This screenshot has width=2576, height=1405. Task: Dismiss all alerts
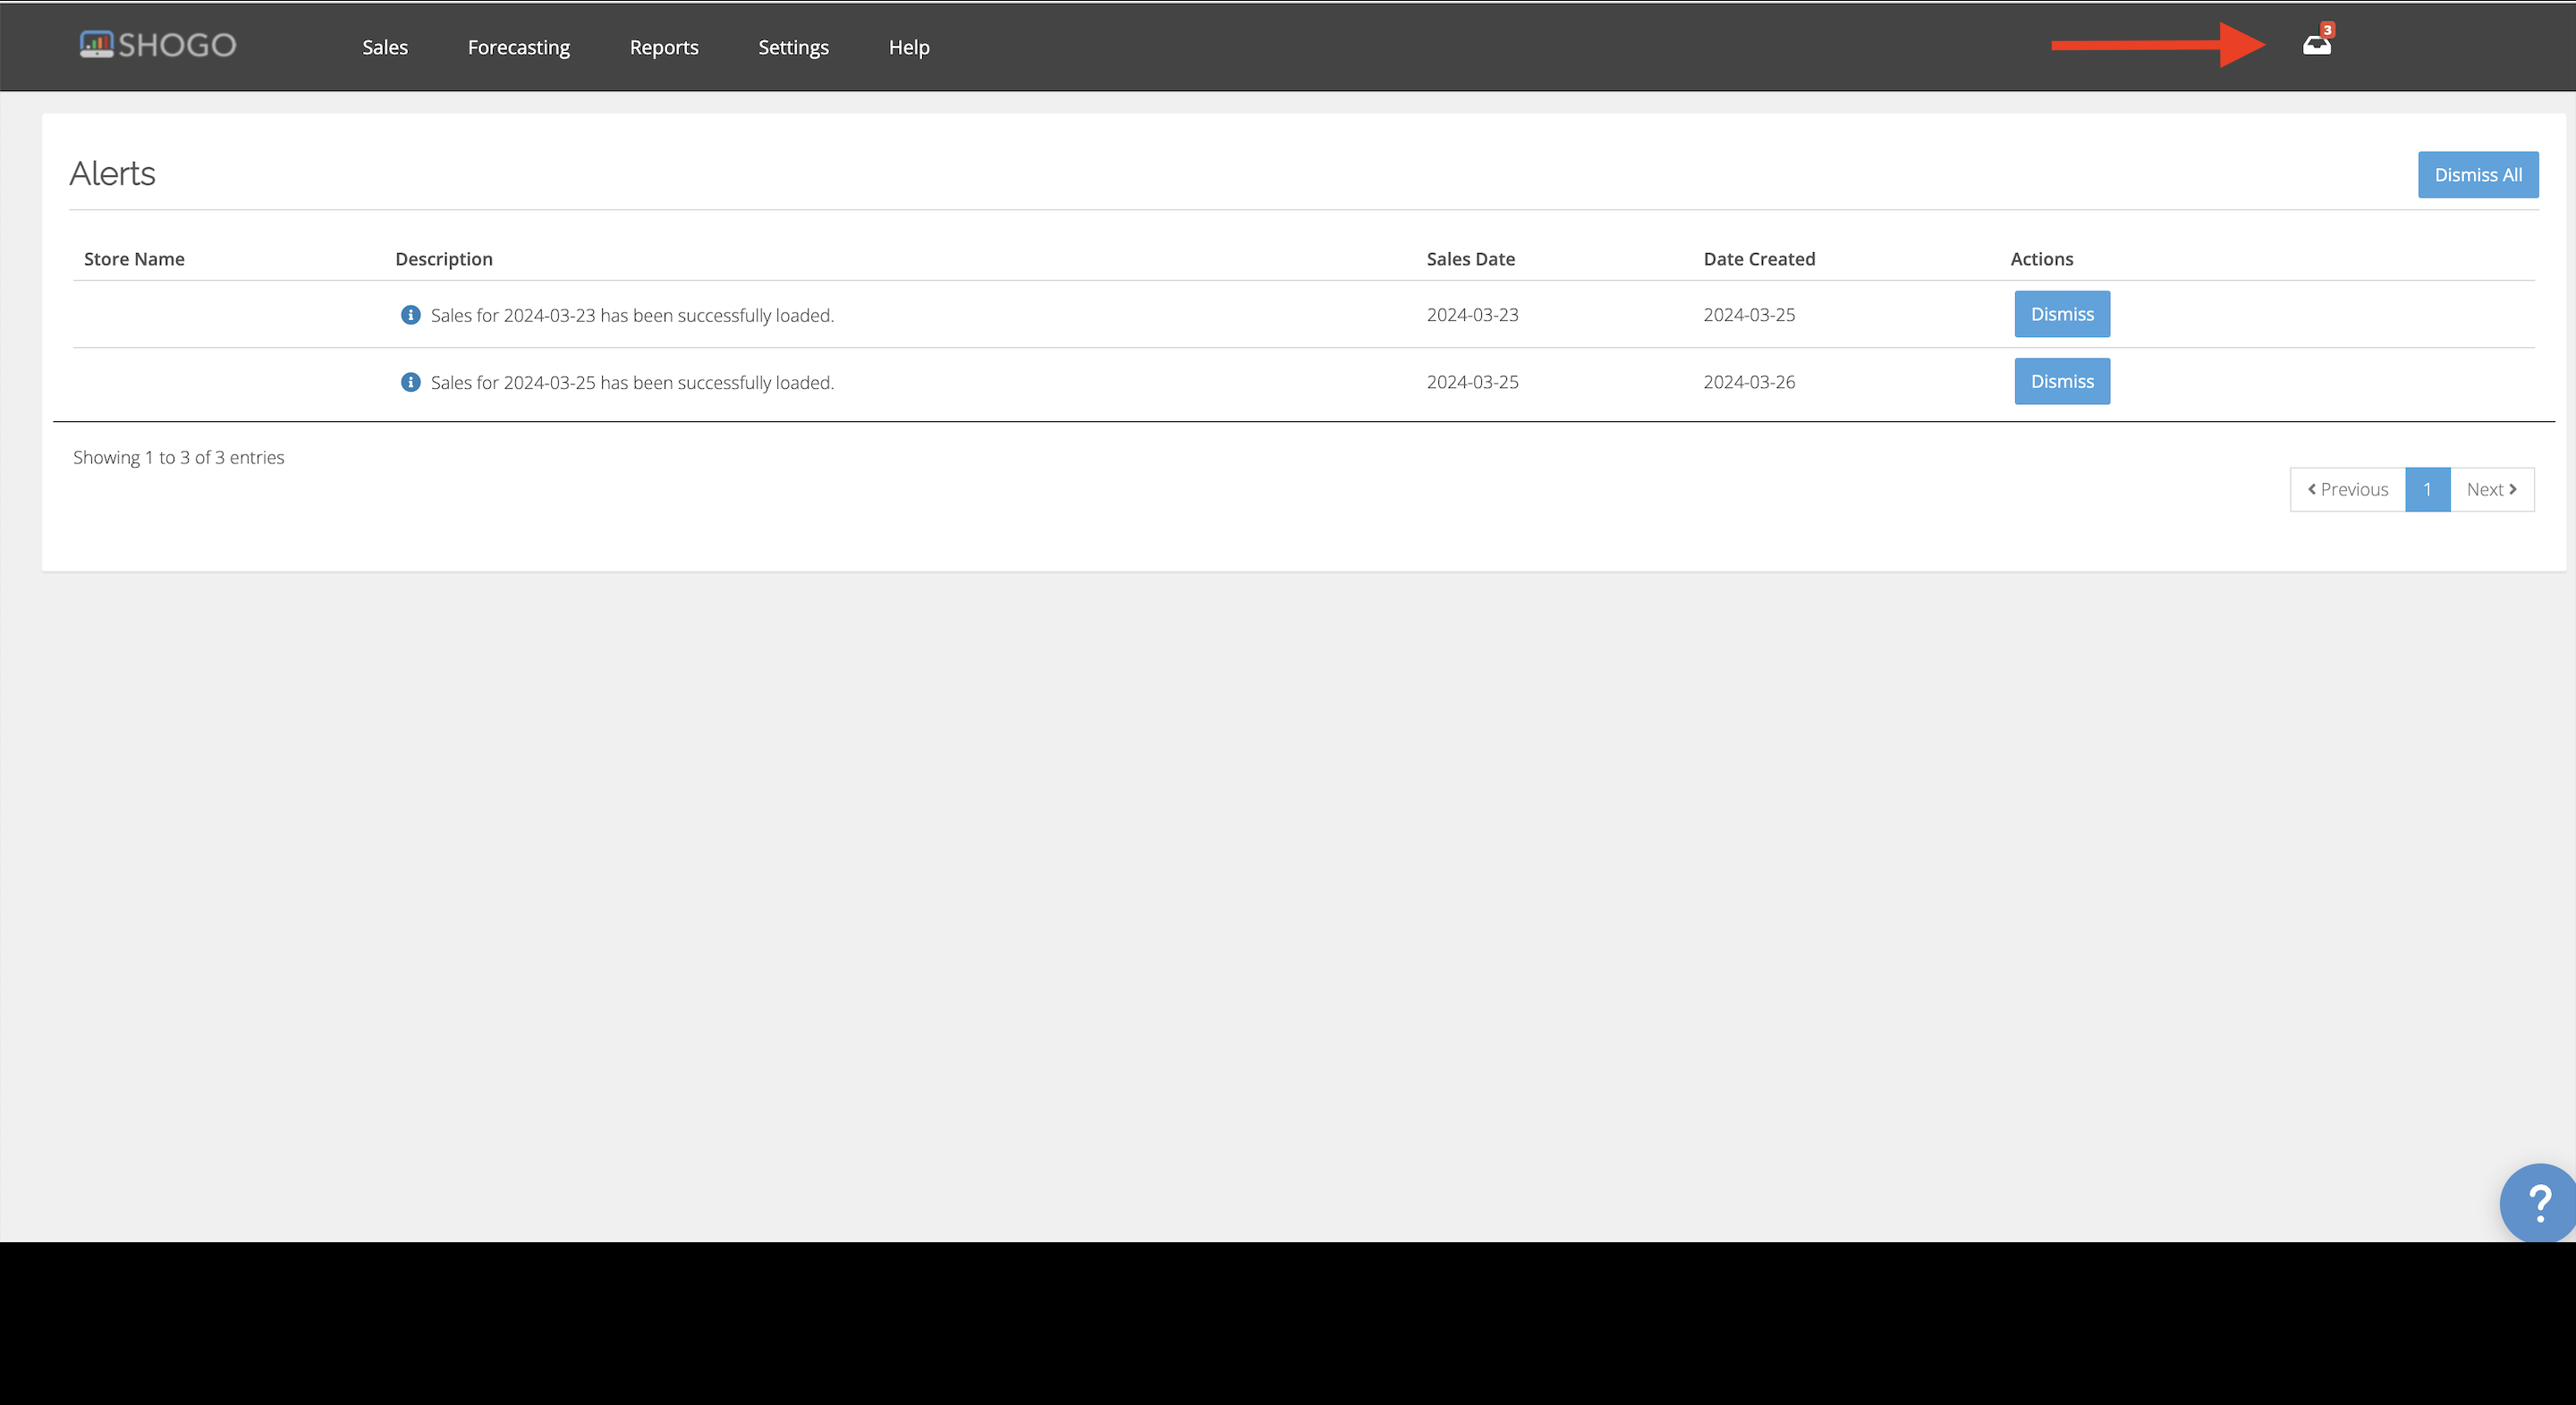pos(2478,175)
